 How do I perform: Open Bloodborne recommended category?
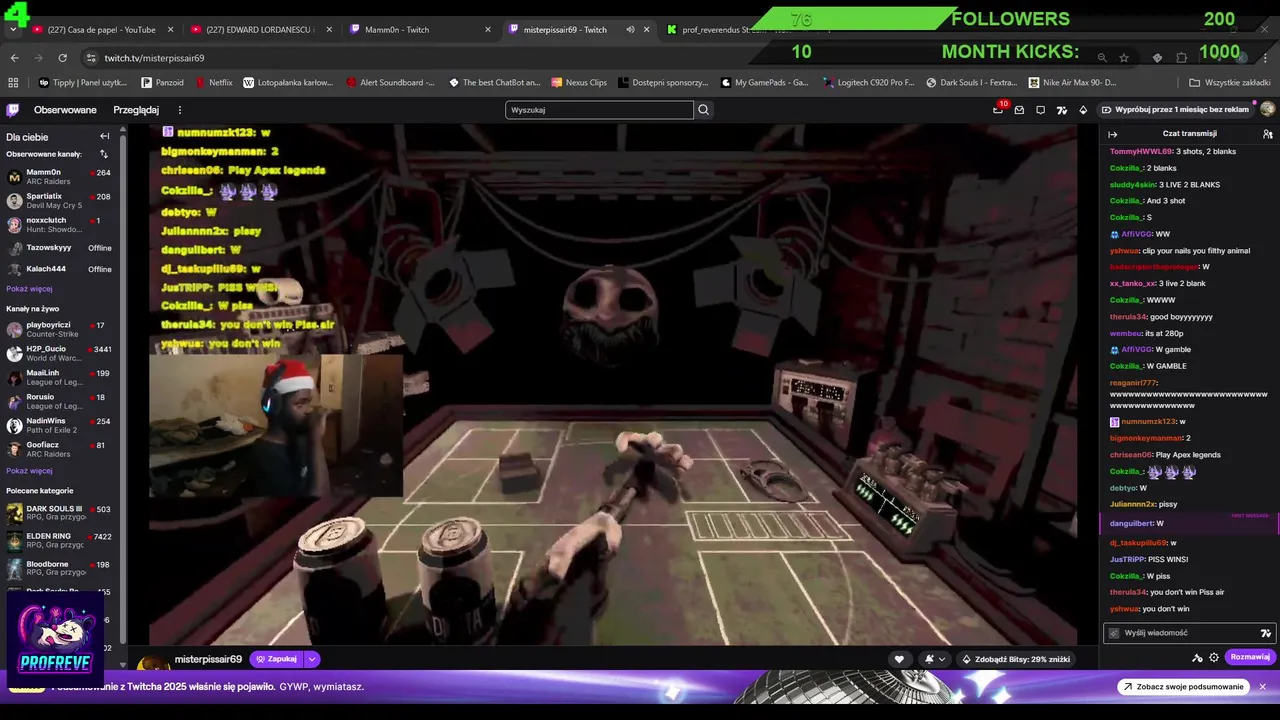[x=59, y=569]
